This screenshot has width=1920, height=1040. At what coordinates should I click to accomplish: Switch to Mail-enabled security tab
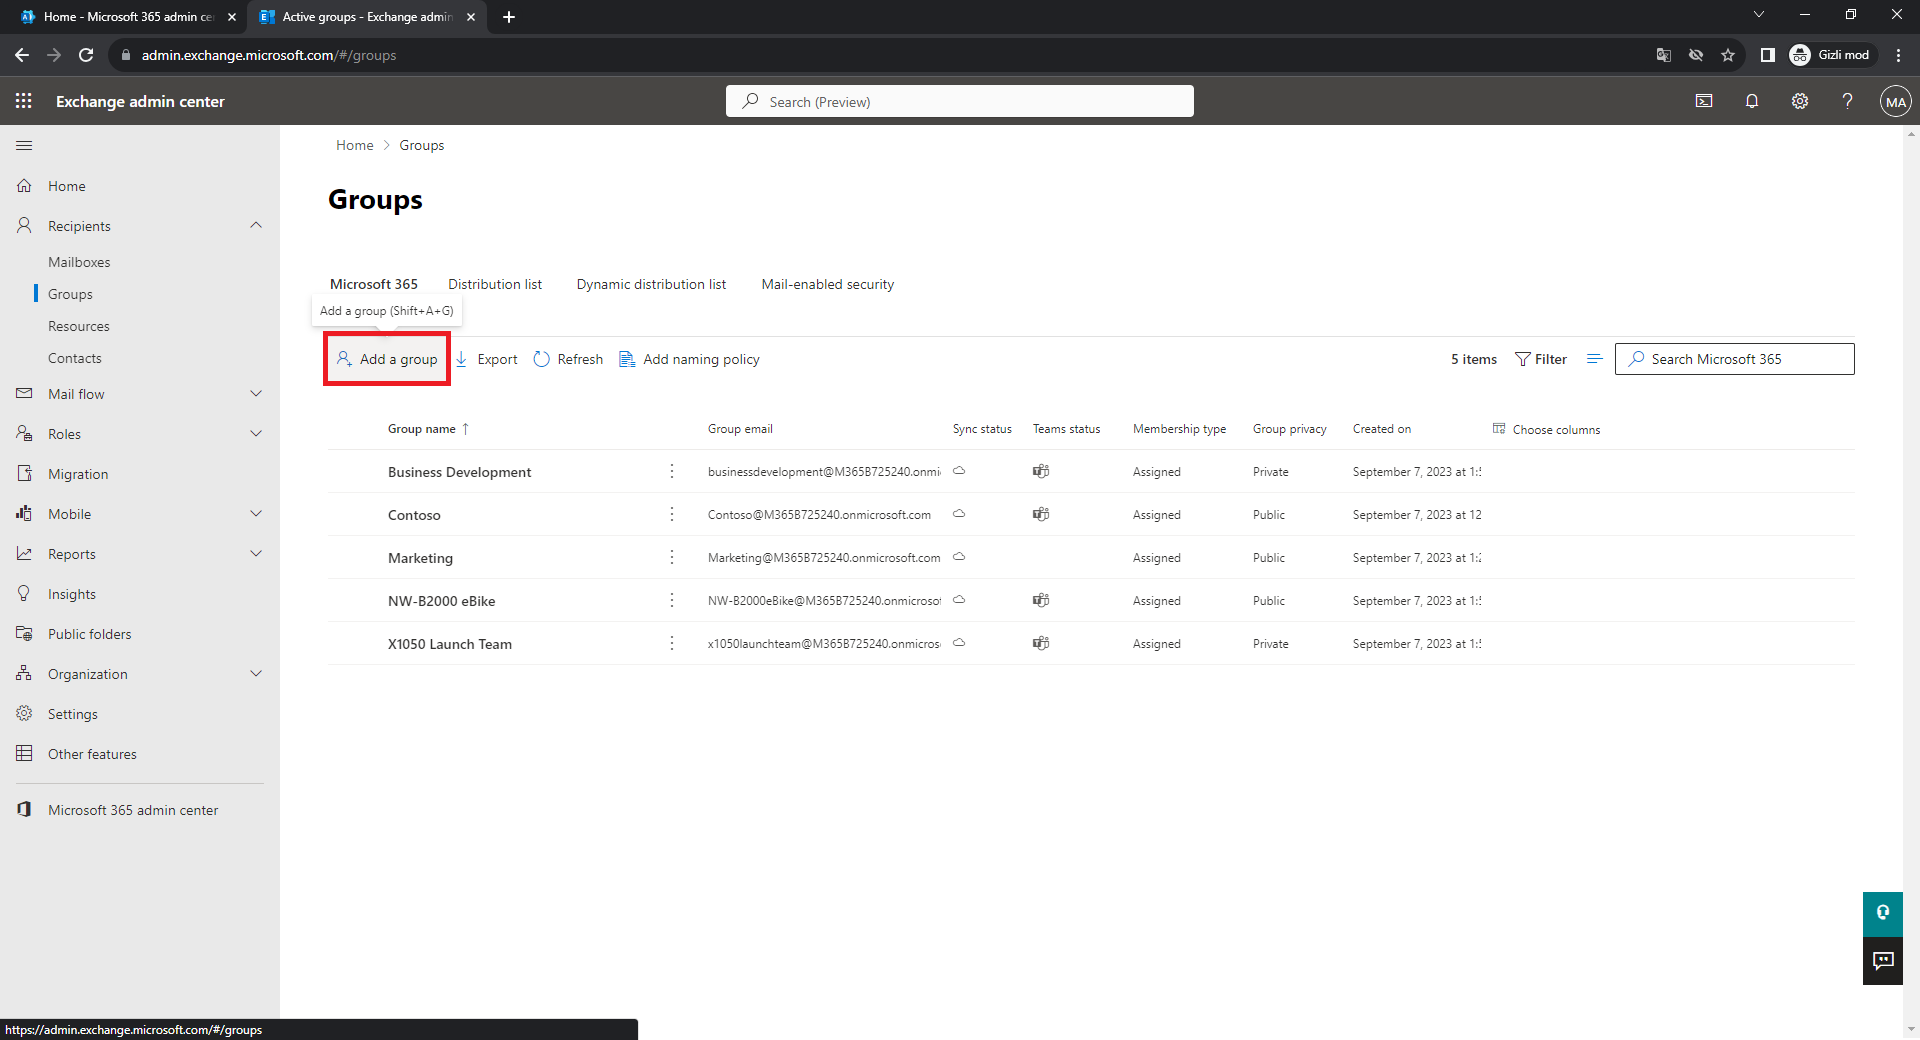827,284
